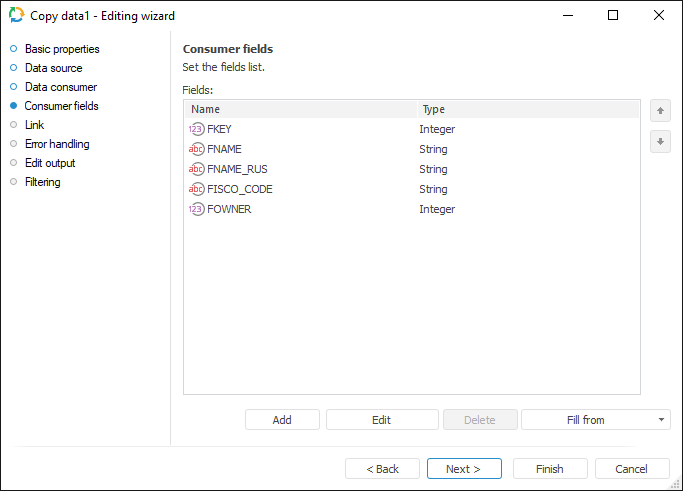The width and height of the screenshot is (683, 491).
Task: Click the string icon next to FNAME_RUS
Action: [196, 169]
